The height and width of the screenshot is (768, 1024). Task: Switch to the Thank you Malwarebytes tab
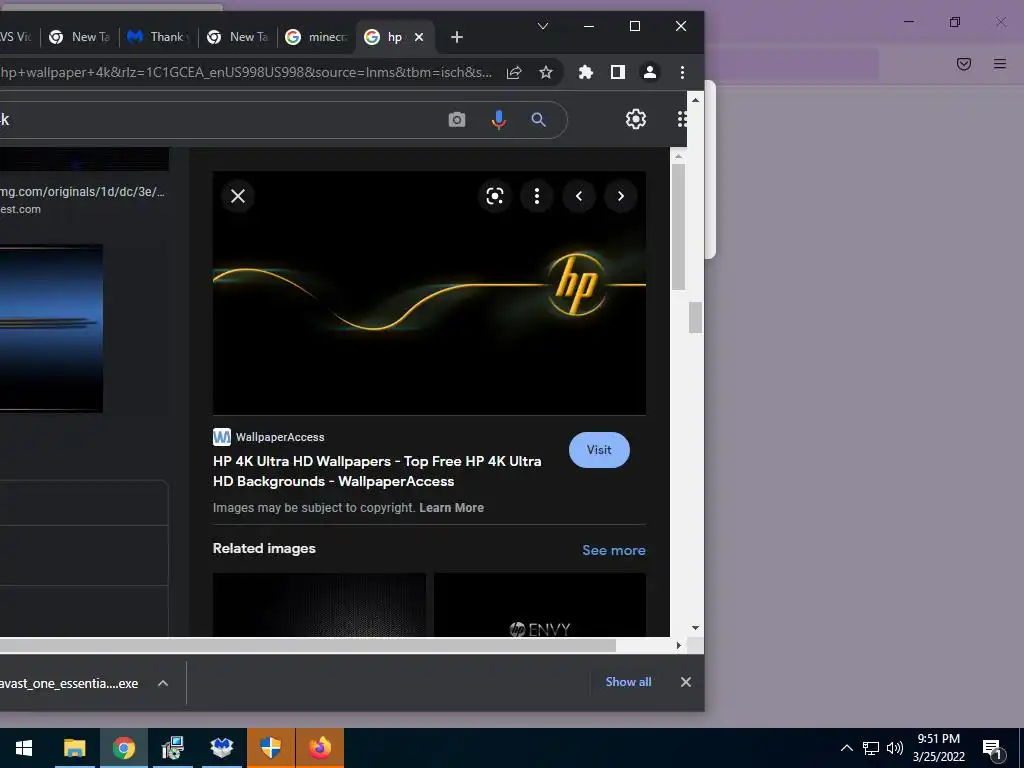pyautogui.click(x=159, y=37)
